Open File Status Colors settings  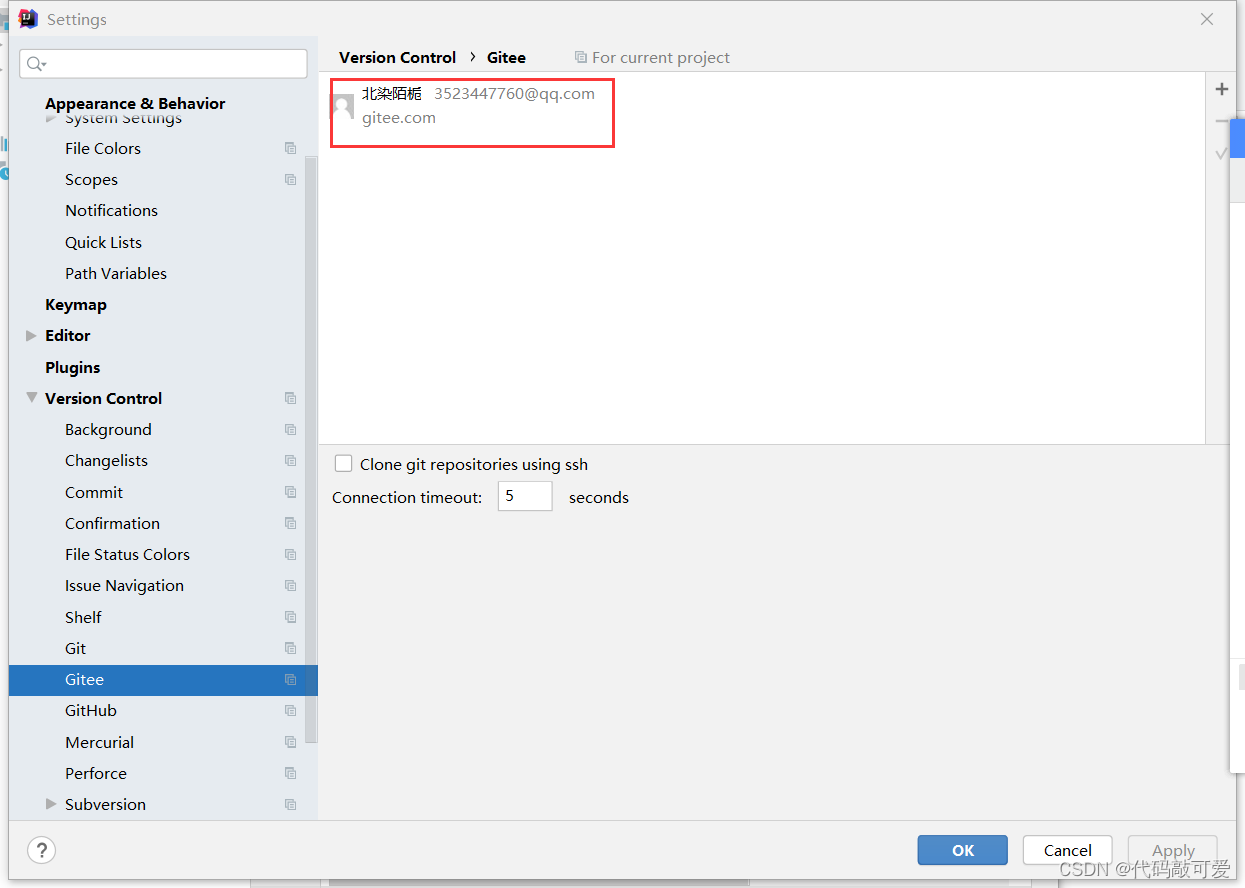127,555
